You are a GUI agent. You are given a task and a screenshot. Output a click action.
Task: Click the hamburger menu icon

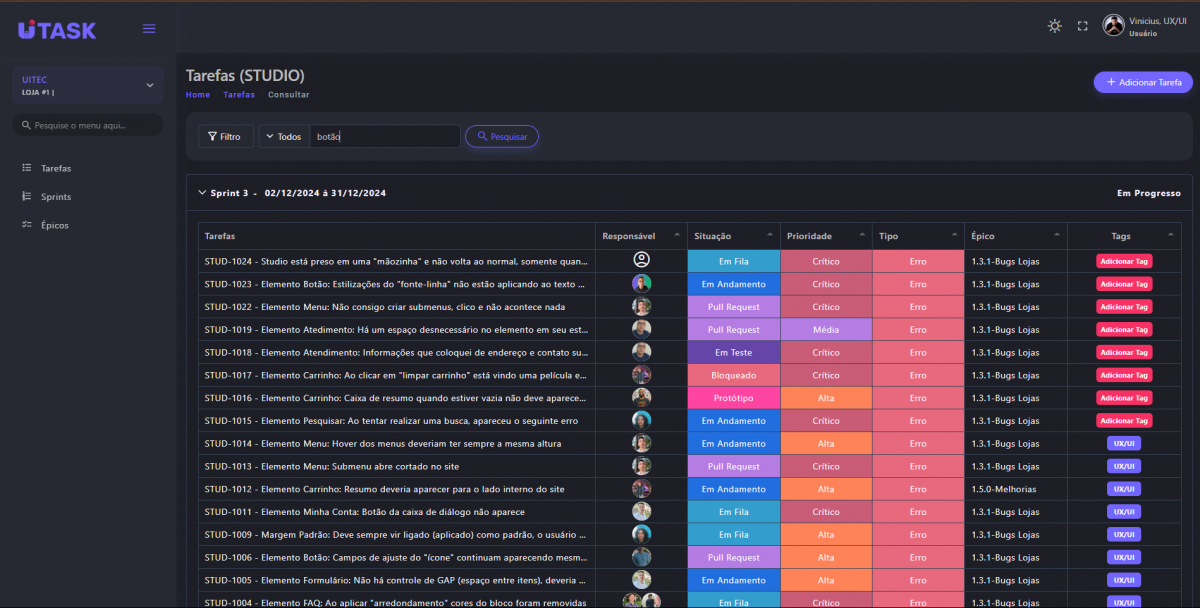[x=149, y=29]
